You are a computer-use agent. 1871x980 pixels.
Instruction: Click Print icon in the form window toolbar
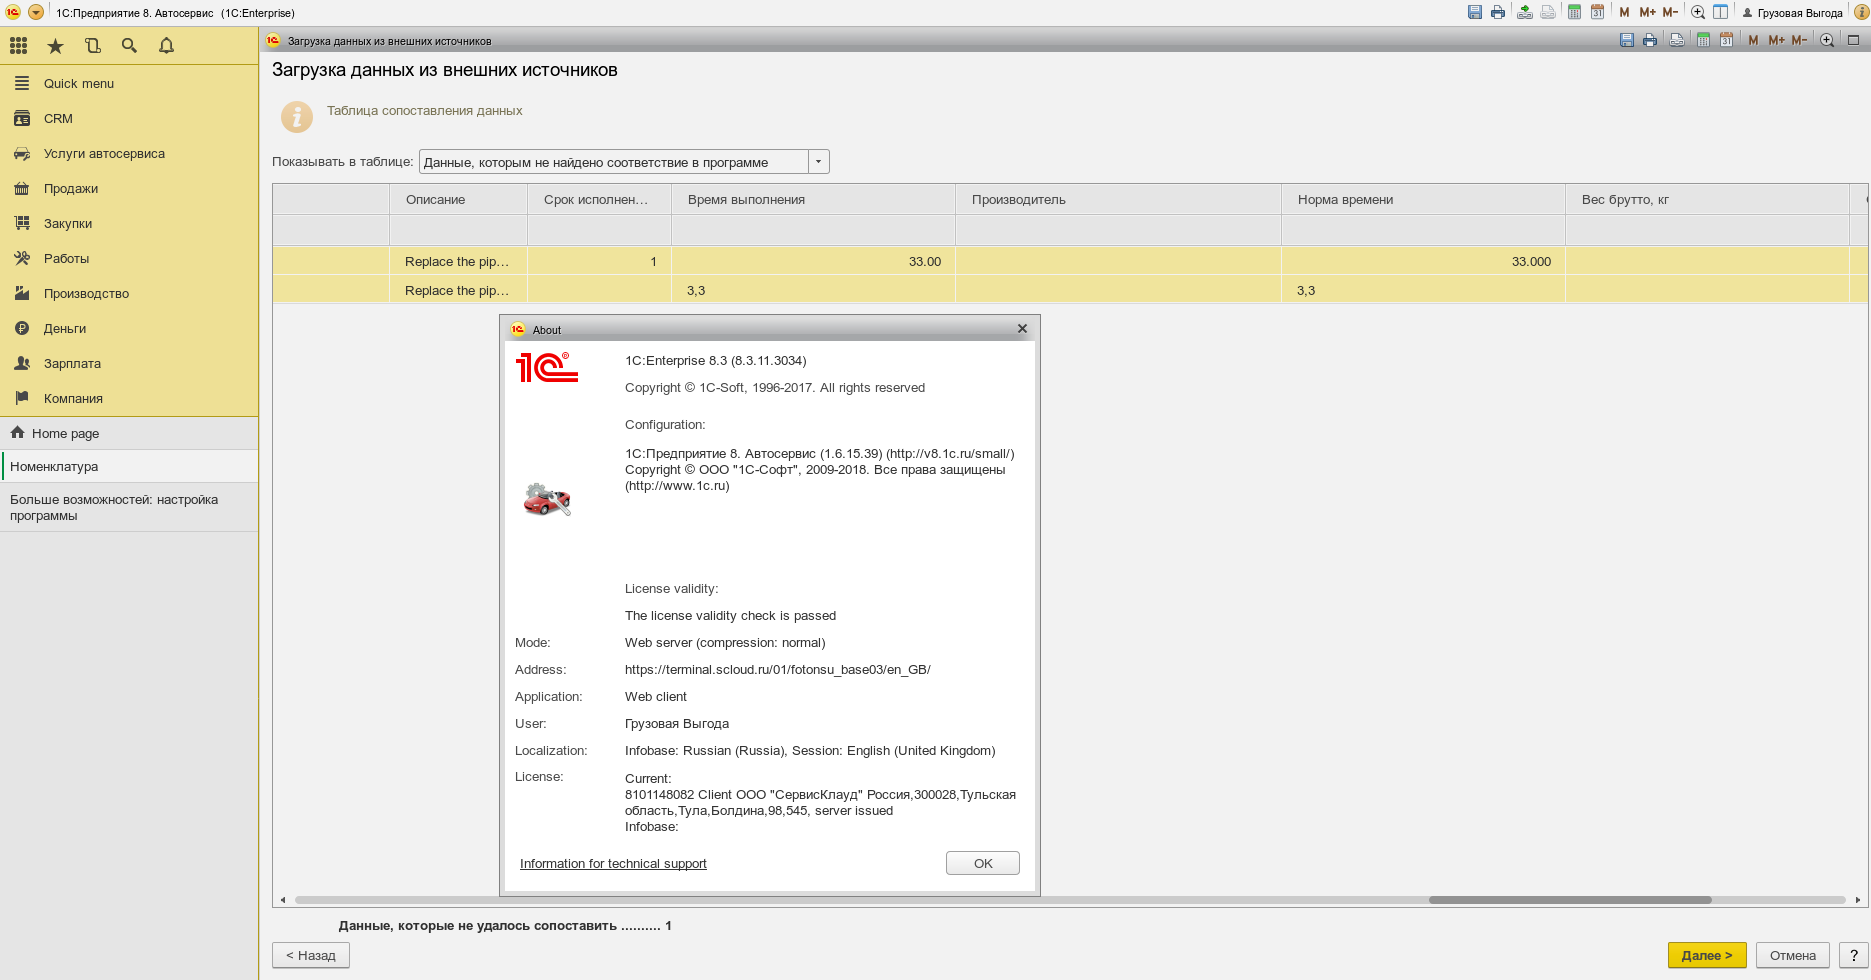(1650, 40)
